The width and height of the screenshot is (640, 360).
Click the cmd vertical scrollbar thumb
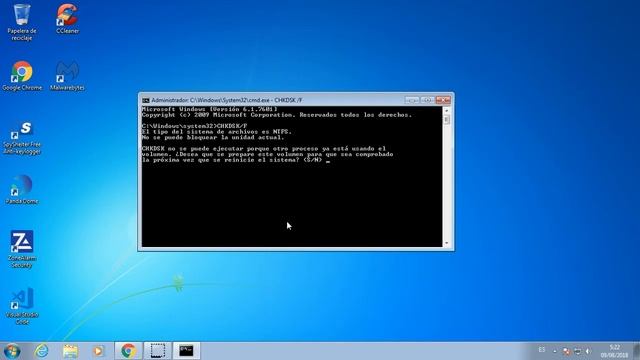click(x=446, y=120)
